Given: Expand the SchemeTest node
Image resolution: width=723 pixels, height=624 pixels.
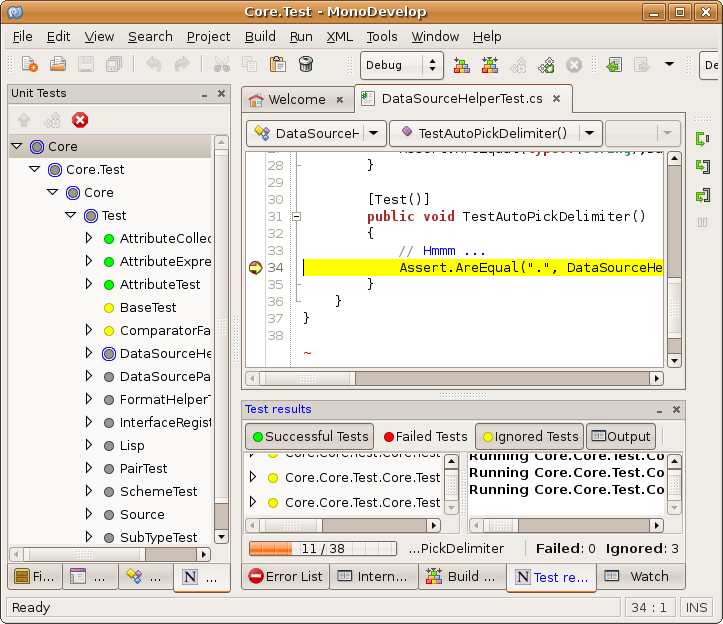Looking at the screenshot, I should tap(89, 491).
